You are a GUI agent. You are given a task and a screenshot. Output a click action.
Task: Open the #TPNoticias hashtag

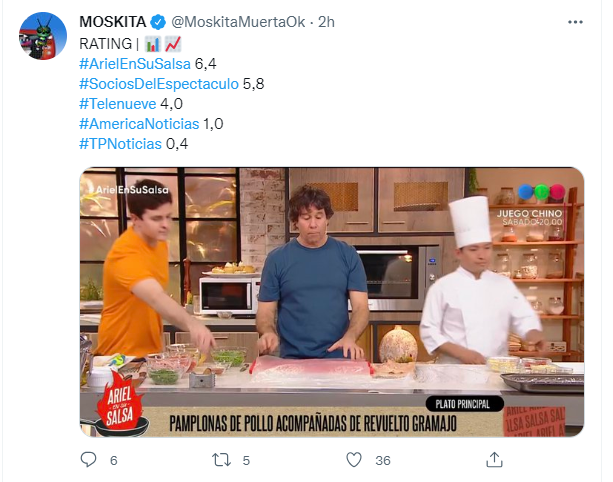120,144
